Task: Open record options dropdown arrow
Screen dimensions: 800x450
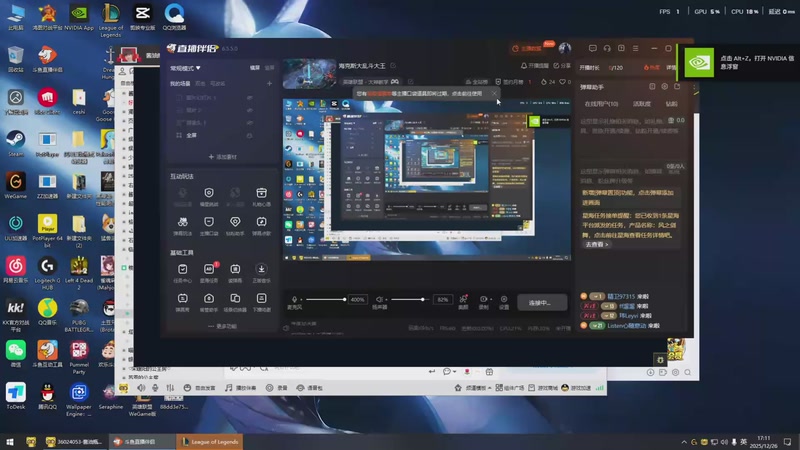Action: click(491, 299)
